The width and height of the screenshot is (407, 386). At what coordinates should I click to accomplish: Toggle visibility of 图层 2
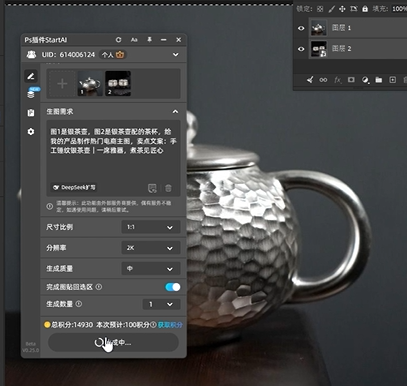tap(301, 49)
